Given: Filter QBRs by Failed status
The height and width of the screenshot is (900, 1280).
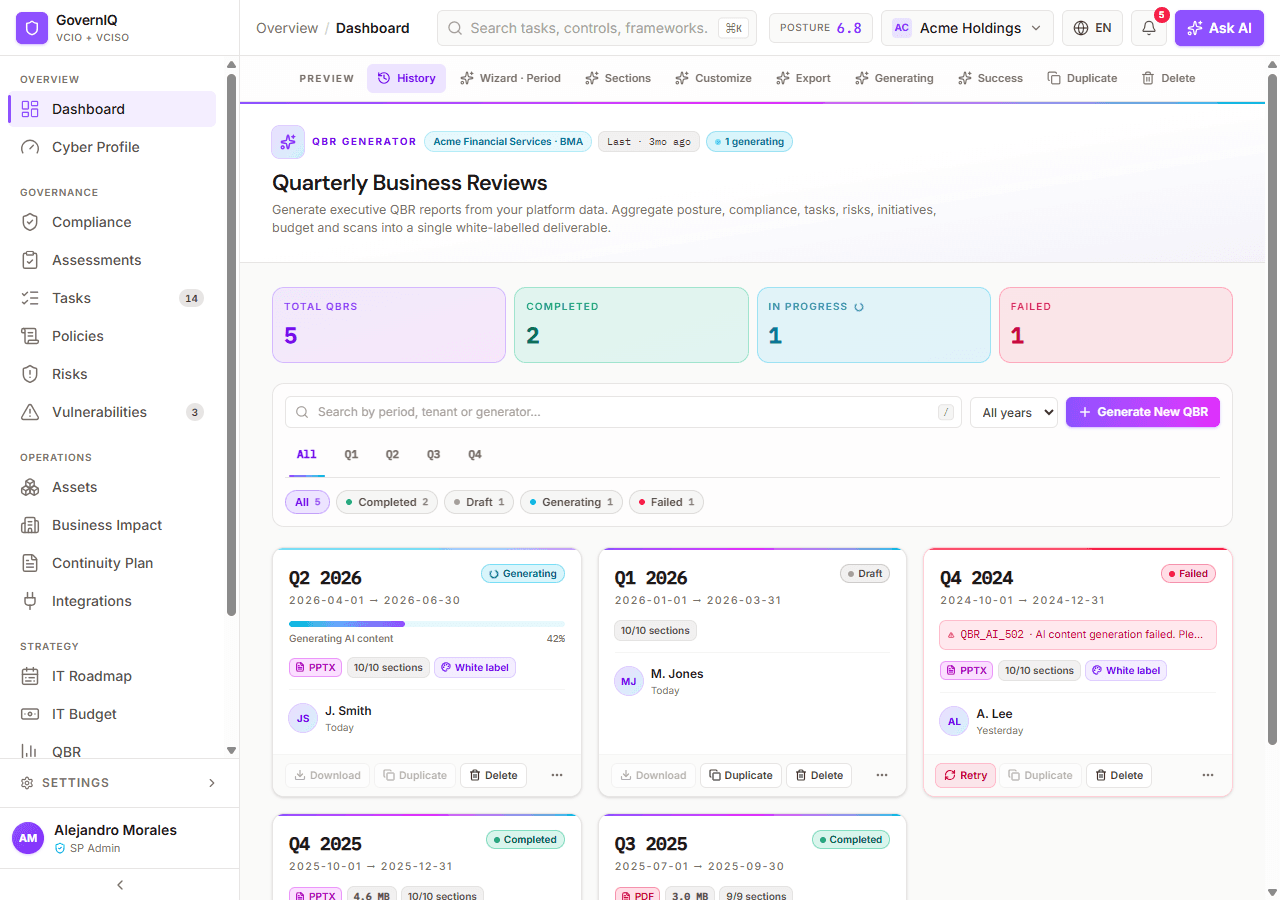Looking at the screenshot, I should tap(666, 502).
